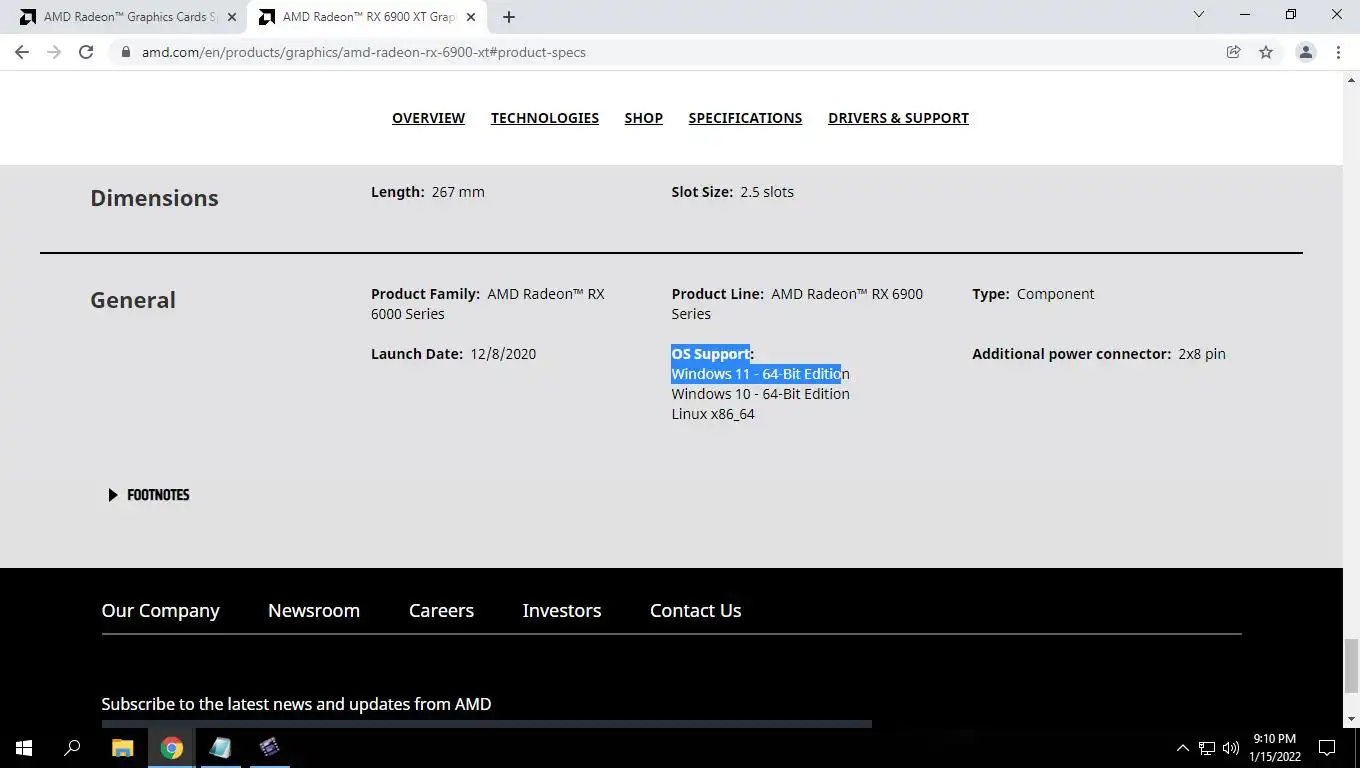
Task: Click the page vertical scrollbar thumb
Action: 1351,665
